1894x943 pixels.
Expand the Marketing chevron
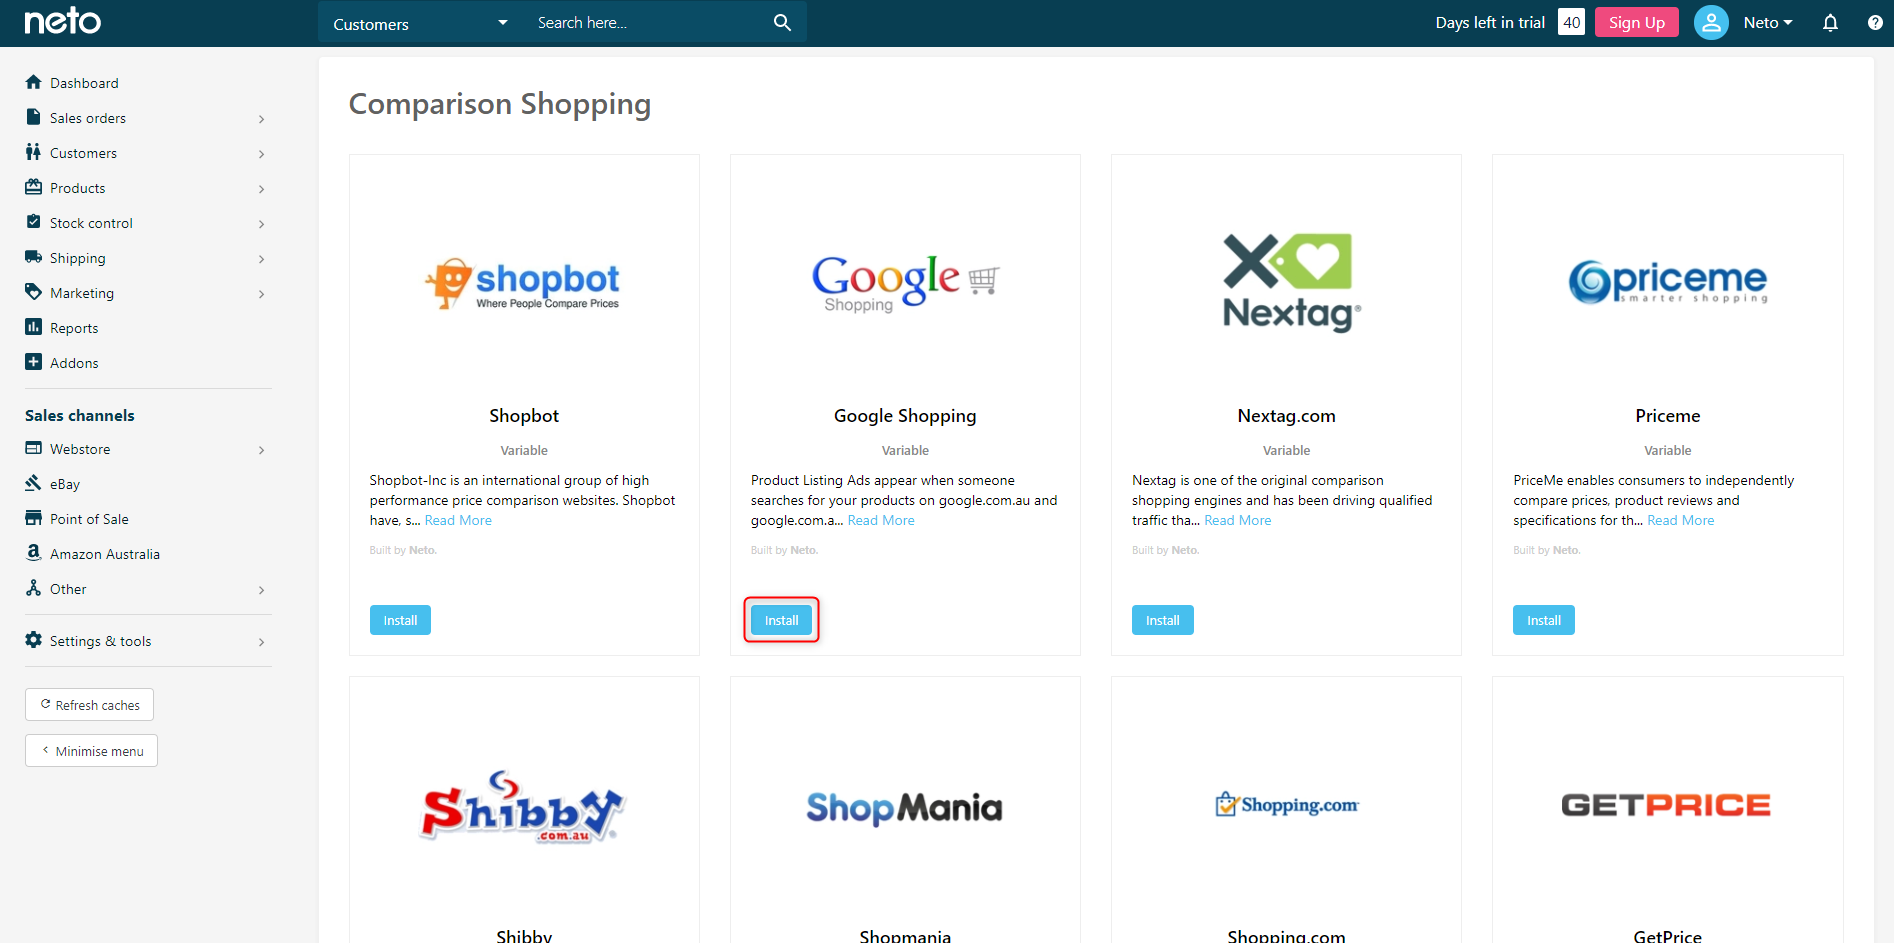pyautogui.click(x=262, y=294)
